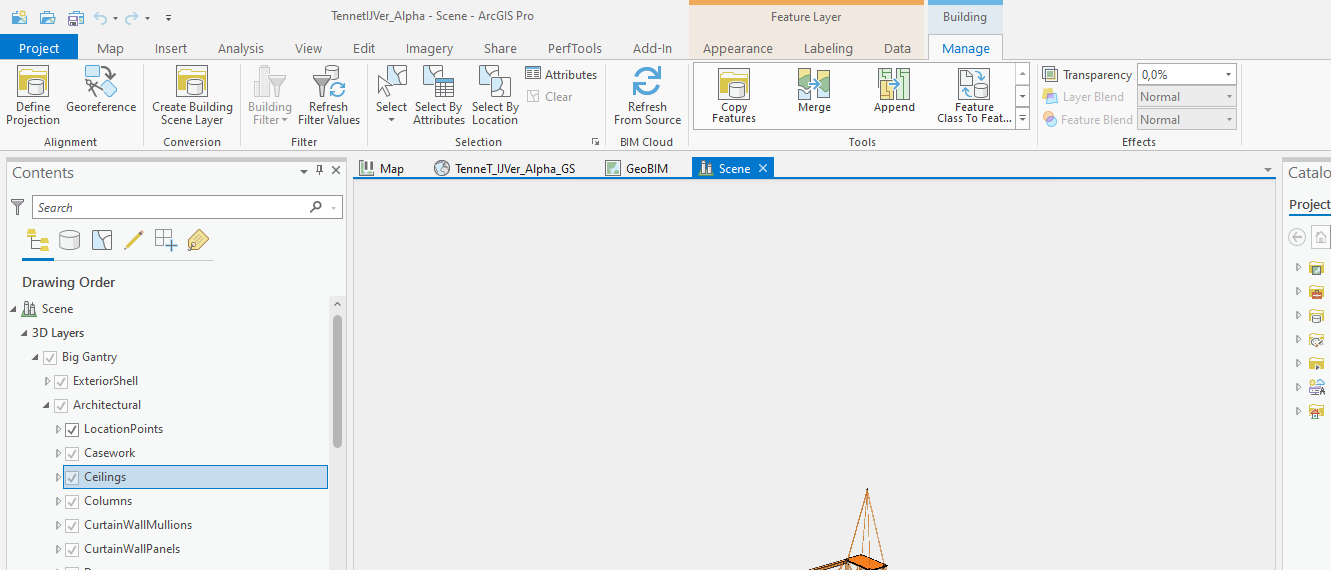Click the open project icon in title bar

(x=47, y=18)
